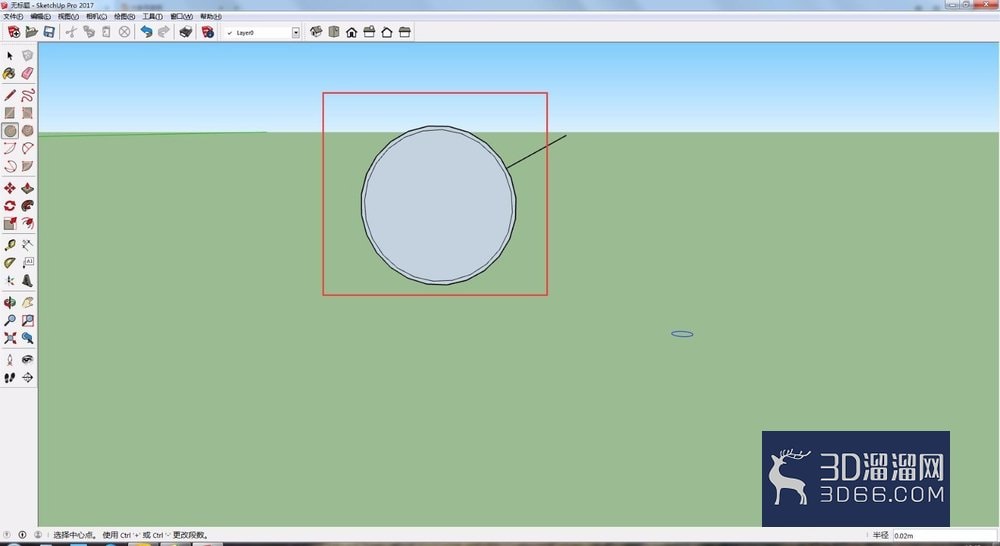Select the 2 Point Arc tool

click(x=27, y=149)
